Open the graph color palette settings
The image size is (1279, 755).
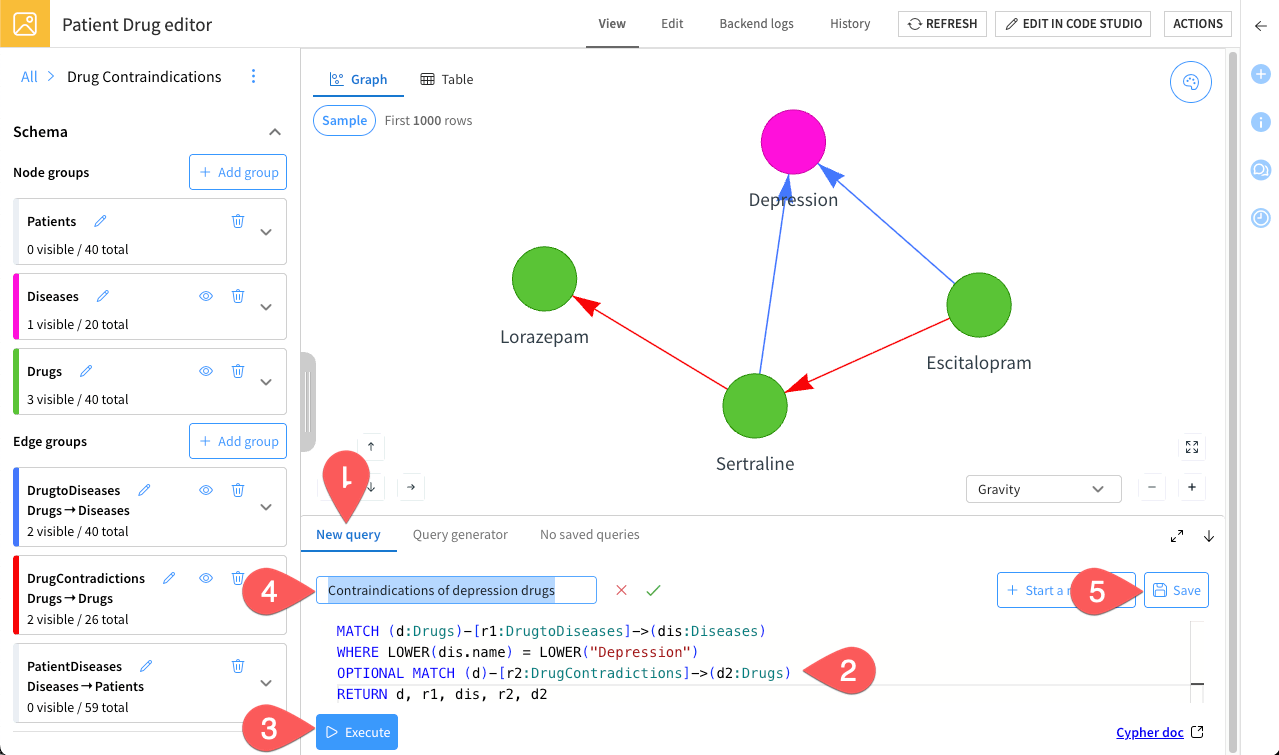point(1190,83)
